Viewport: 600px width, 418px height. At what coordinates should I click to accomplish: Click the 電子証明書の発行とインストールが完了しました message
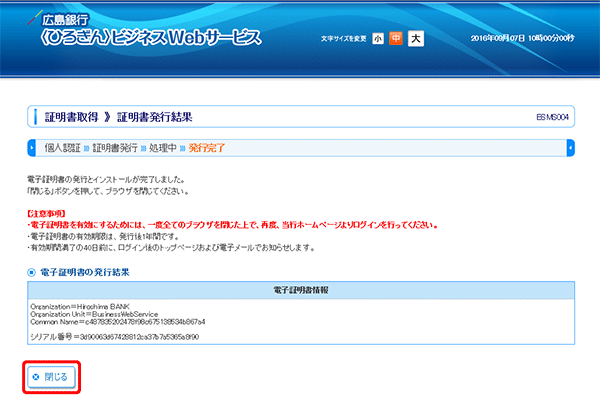tap(106, 180)
